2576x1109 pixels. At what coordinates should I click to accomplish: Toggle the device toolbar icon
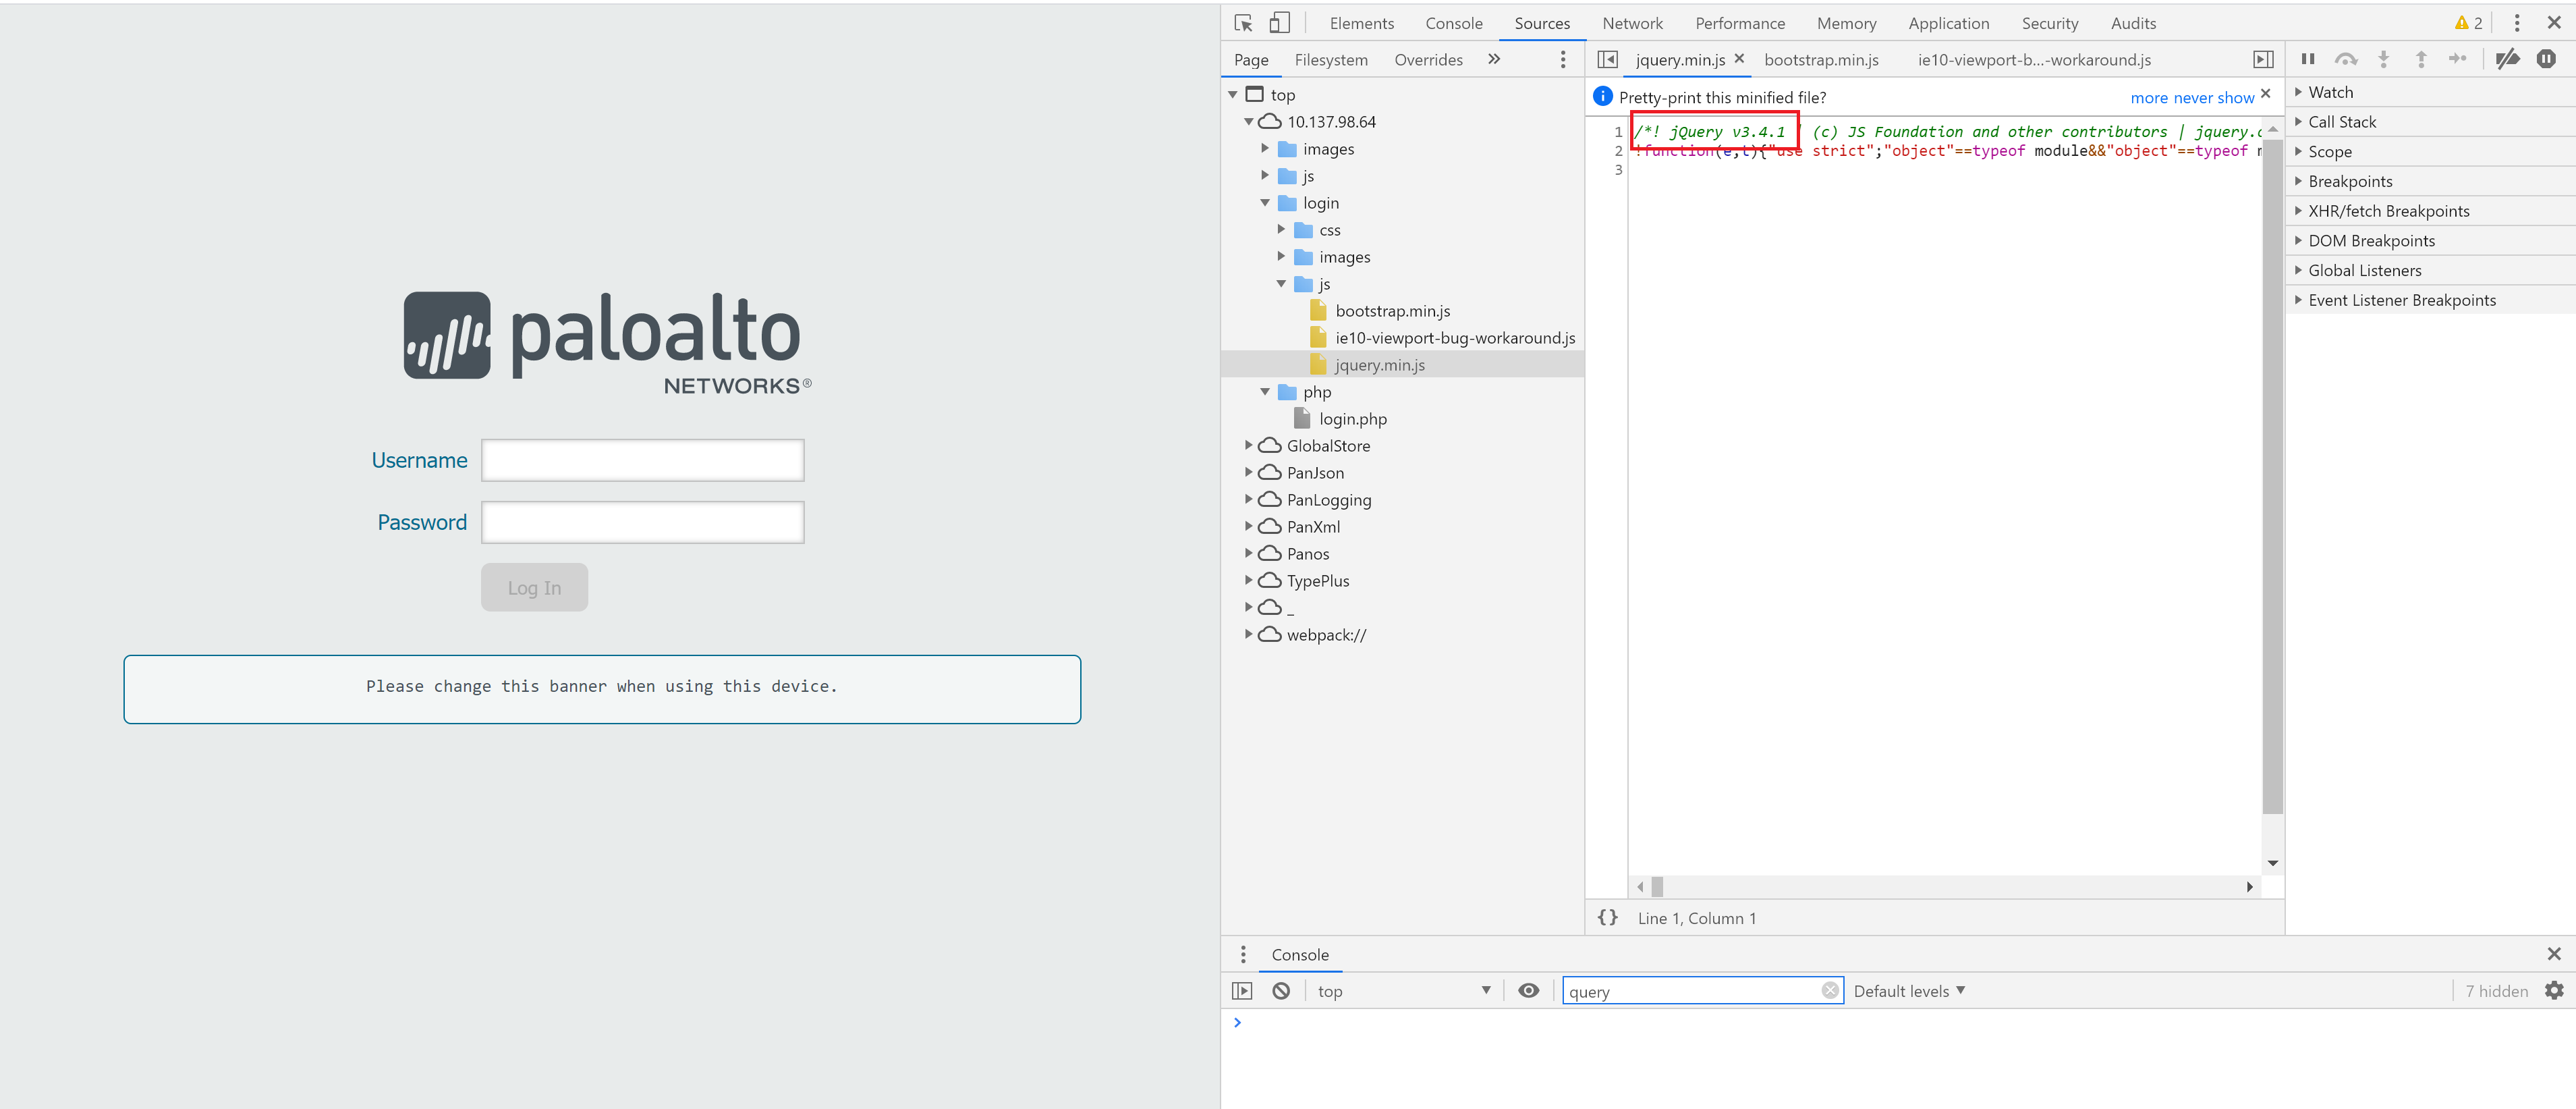click(1279, 23)
